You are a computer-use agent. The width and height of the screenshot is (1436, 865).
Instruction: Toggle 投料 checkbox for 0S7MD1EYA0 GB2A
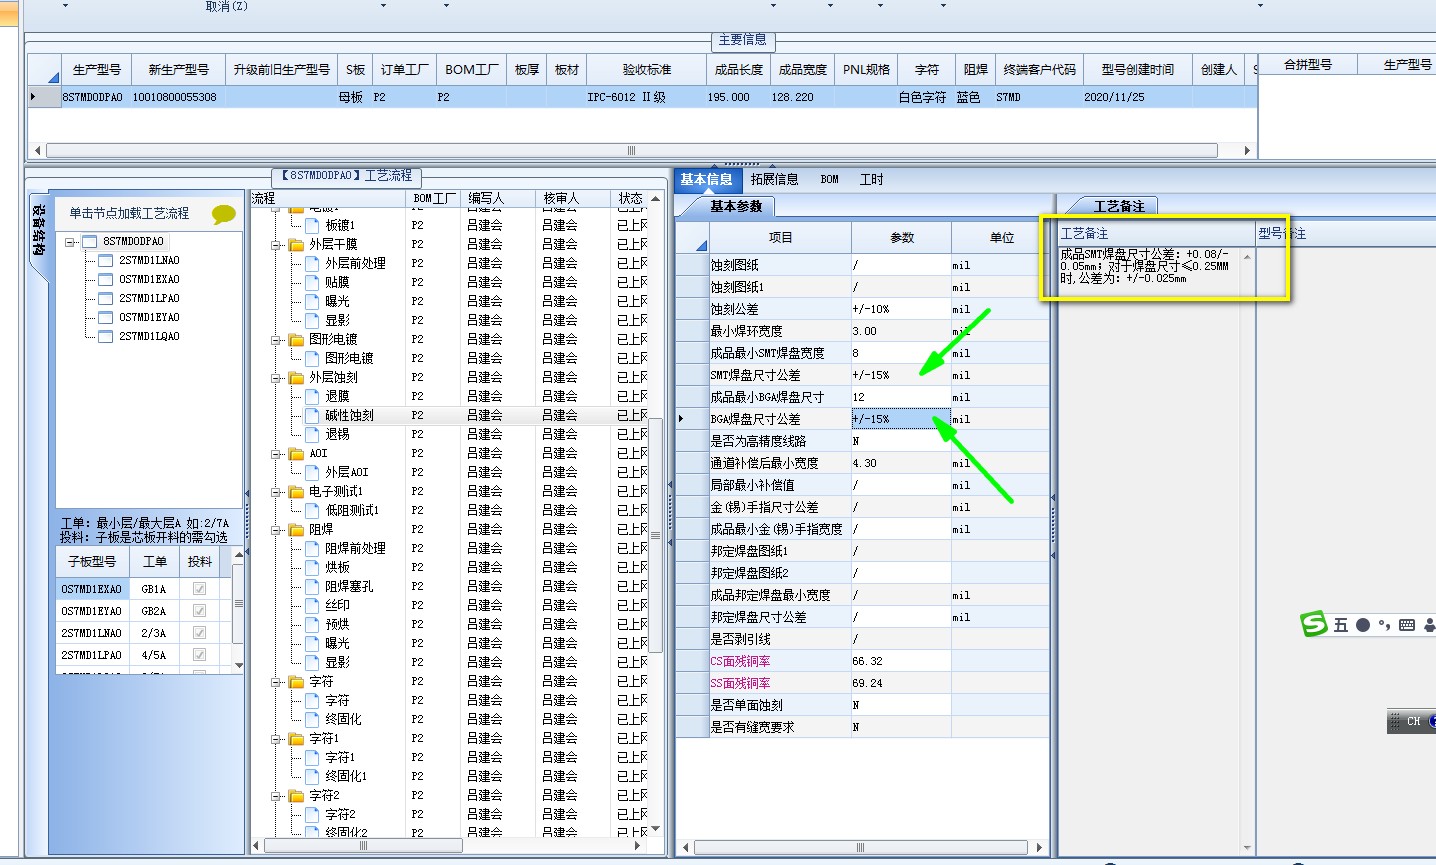[x=199, y=611]
